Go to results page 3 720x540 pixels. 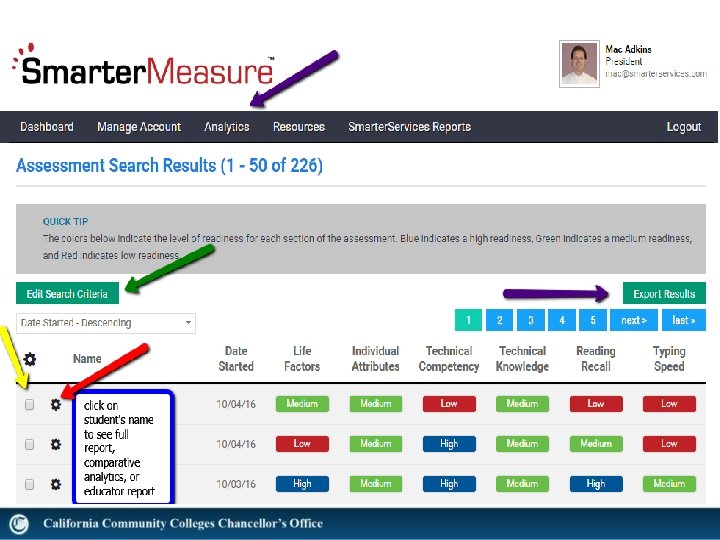point(531,320)
